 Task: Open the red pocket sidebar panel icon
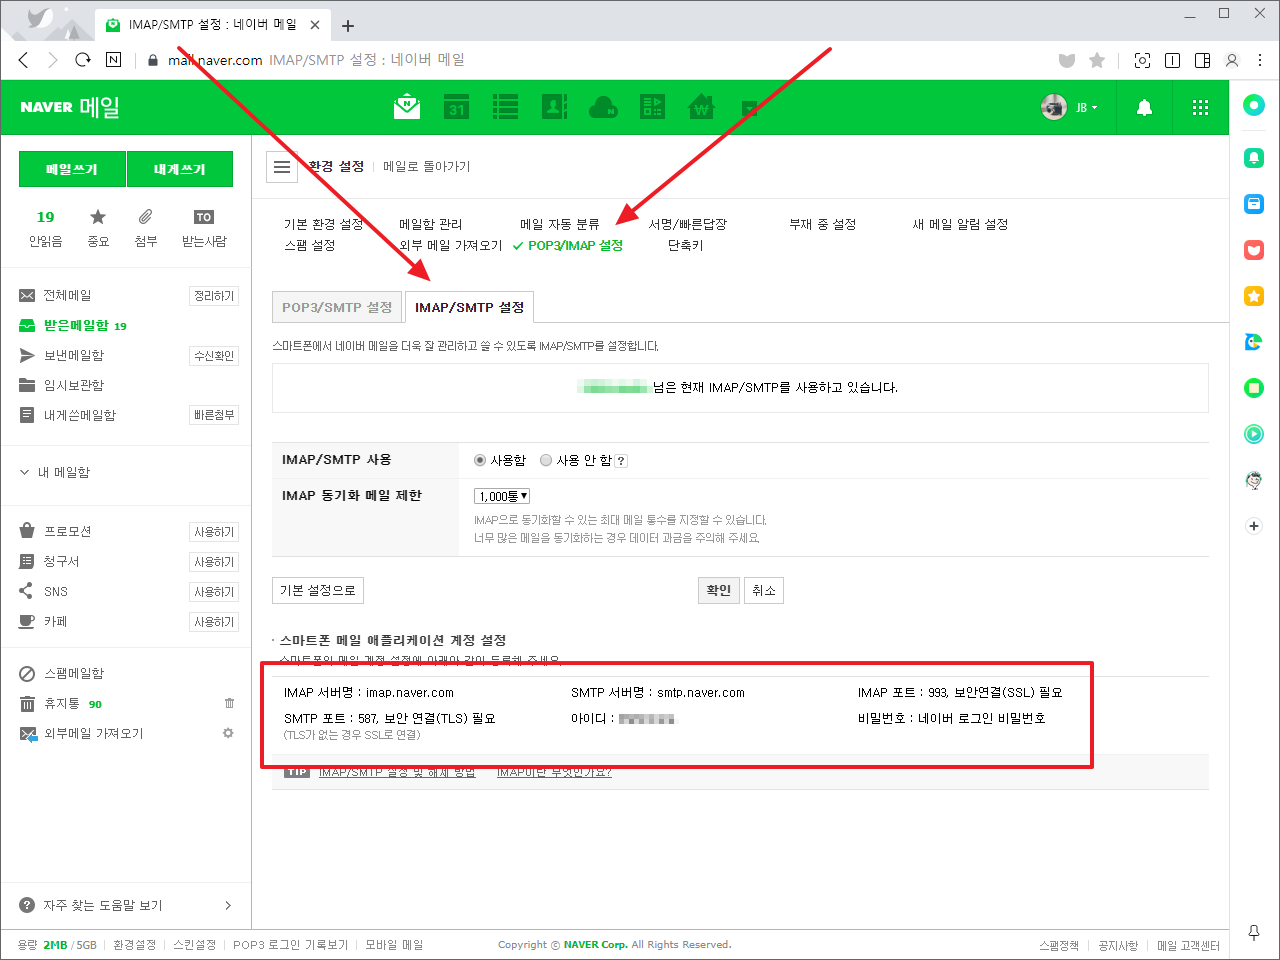[1254, 250]
